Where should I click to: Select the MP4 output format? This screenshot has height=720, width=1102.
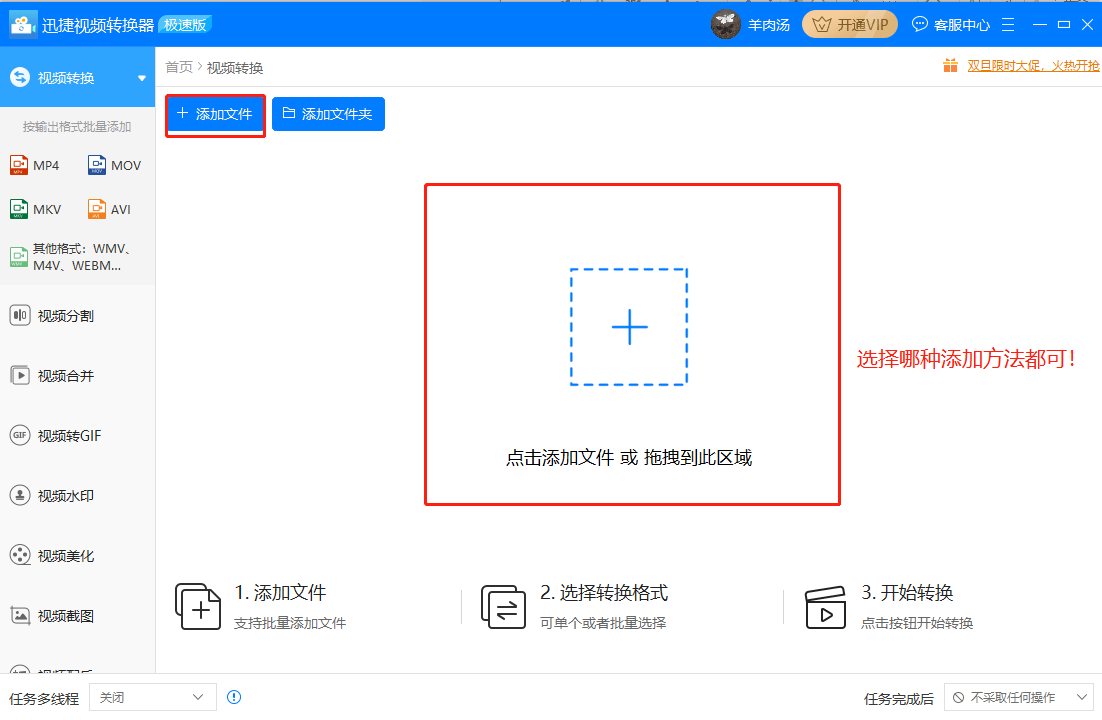[x=35, y=165]
